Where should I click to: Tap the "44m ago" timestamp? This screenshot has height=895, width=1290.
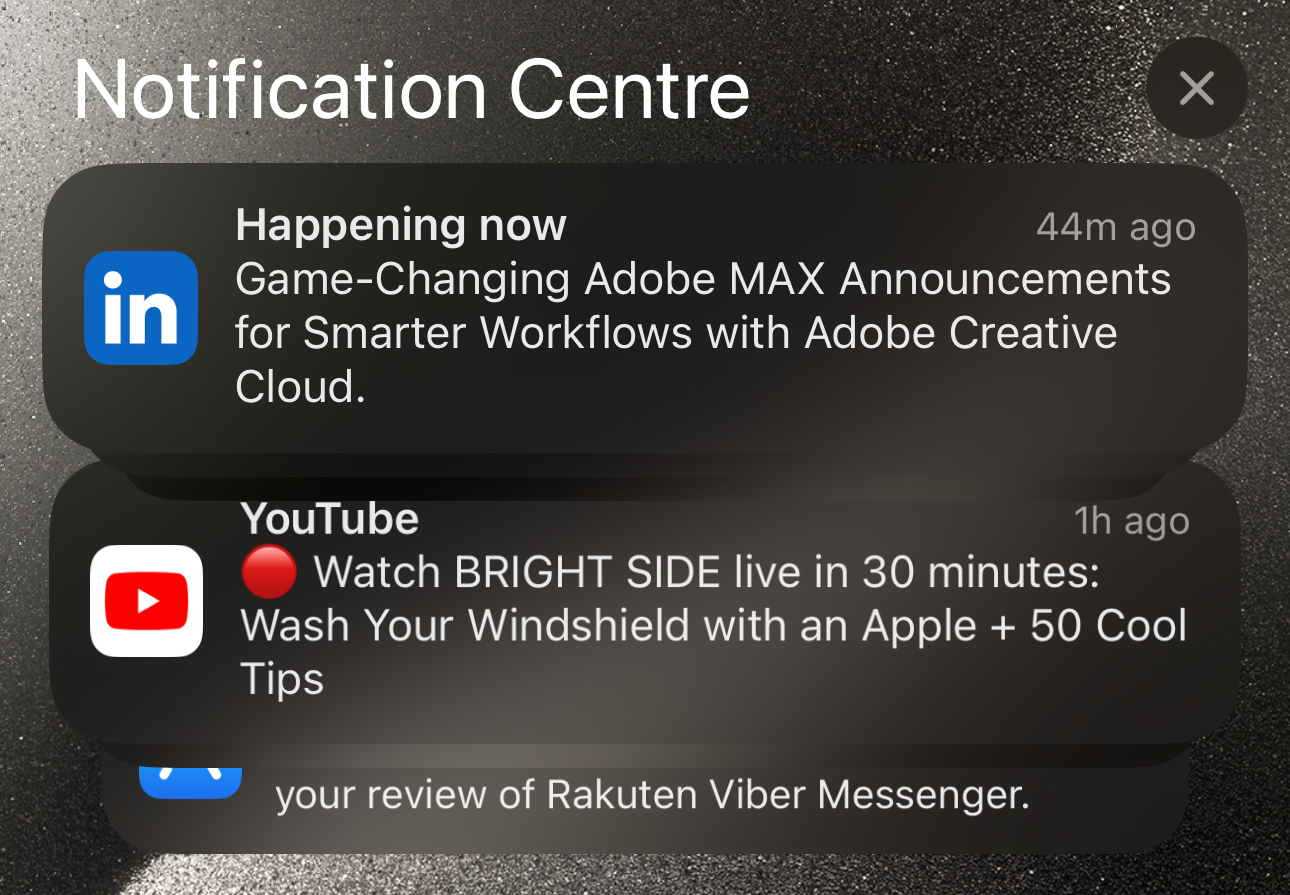pyautogui.click(x=1115, y=228)
